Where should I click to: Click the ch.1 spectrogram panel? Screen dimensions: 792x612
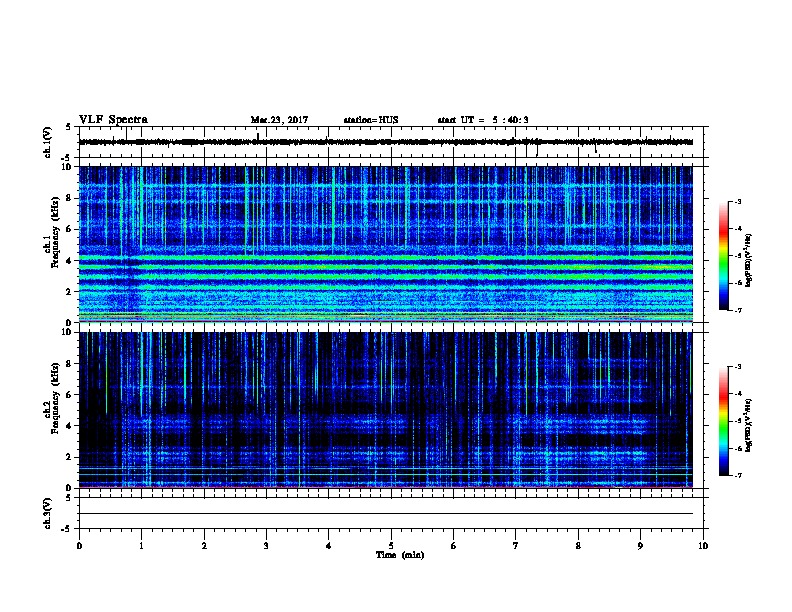386,244
